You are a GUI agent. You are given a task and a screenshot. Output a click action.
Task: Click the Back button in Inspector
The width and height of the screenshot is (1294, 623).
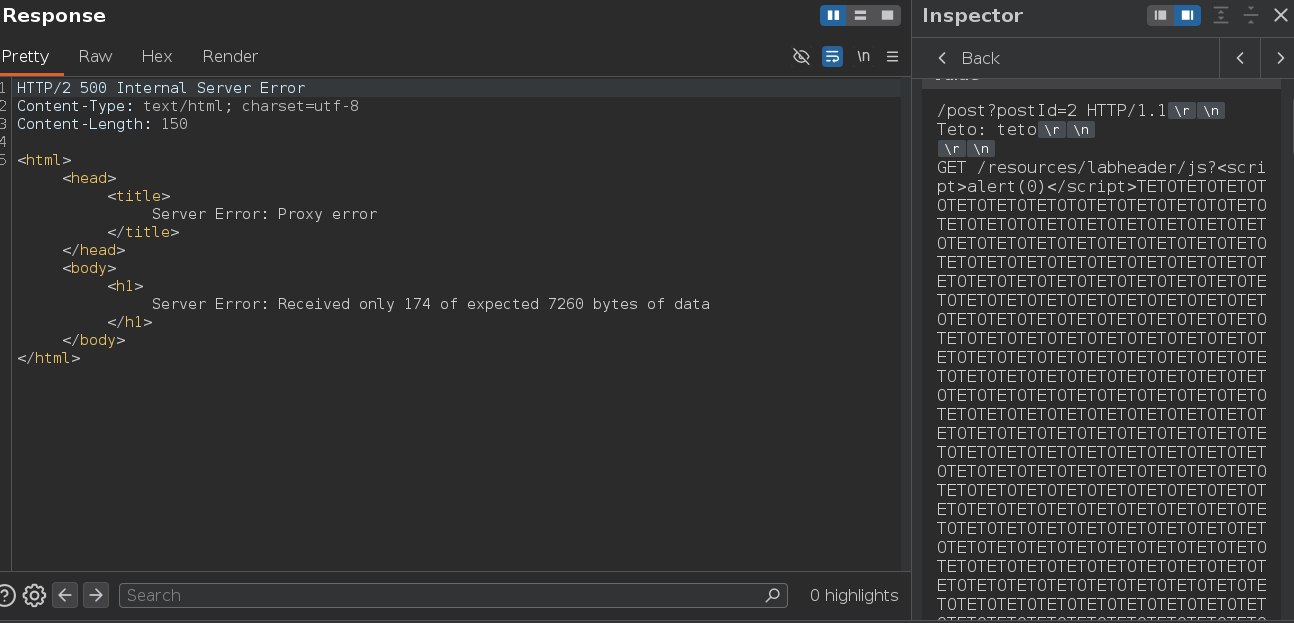(x=968, y=58)
